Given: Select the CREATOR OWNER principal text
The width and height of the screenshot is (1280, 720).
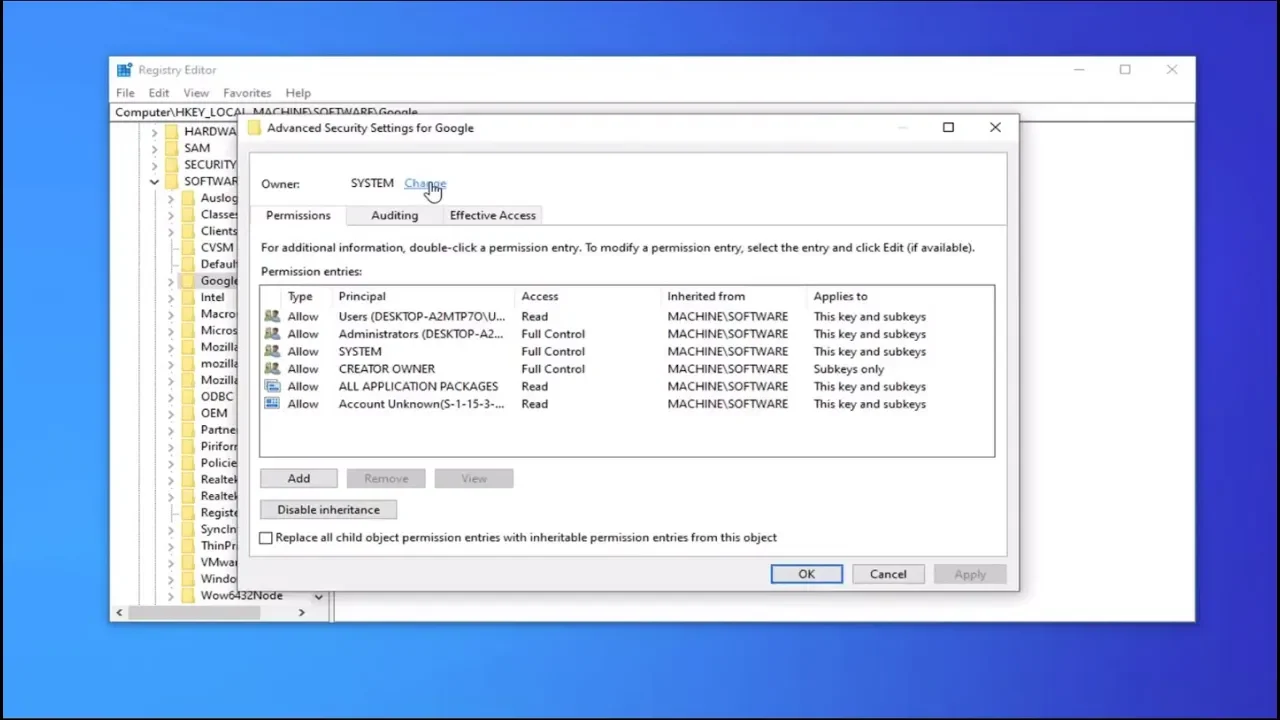Looking at the screenshot, I should coord(387,369).
